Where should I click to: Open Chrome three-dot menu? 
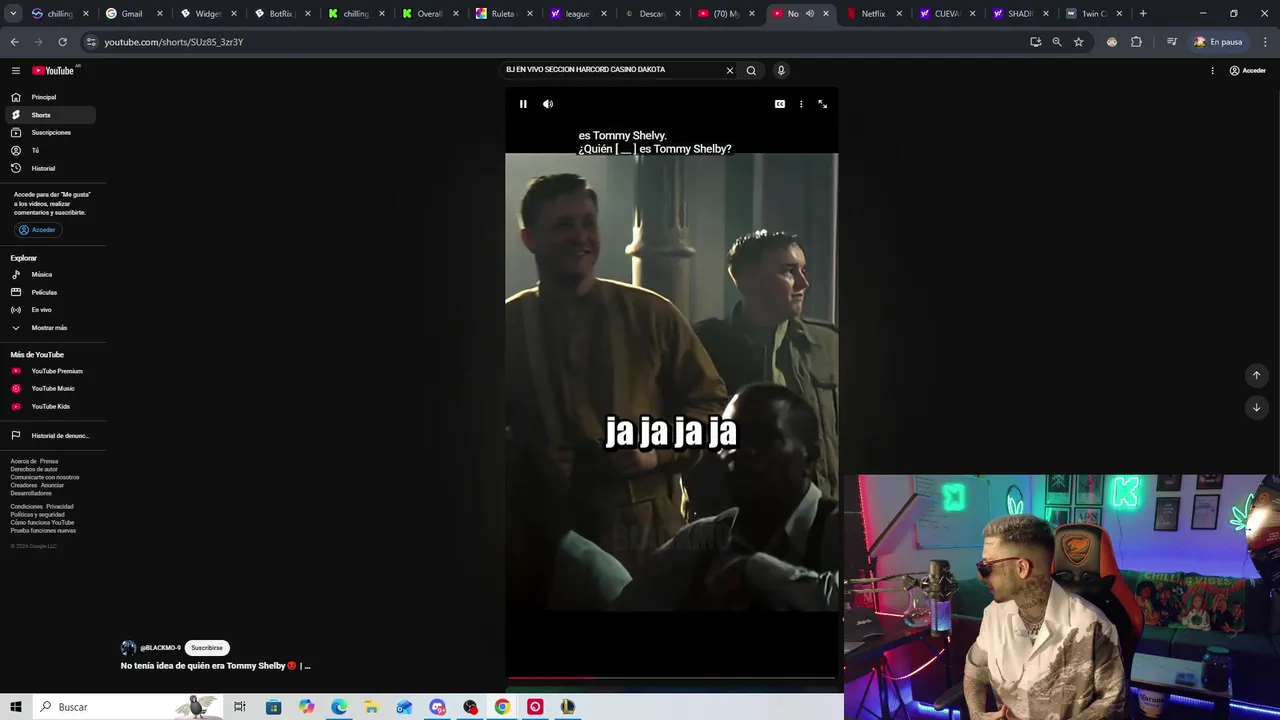coord(1266,42)
